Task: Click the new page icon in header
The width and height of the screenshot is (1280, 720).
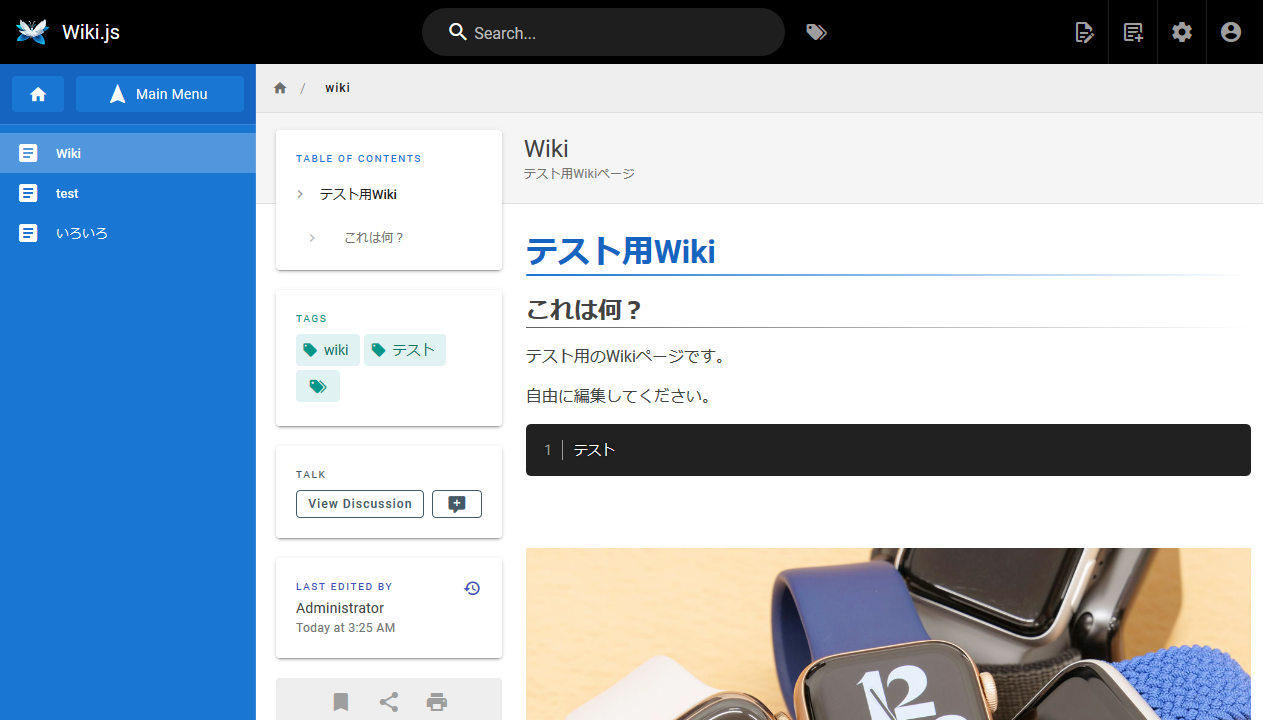Action: coord(1133,32)
